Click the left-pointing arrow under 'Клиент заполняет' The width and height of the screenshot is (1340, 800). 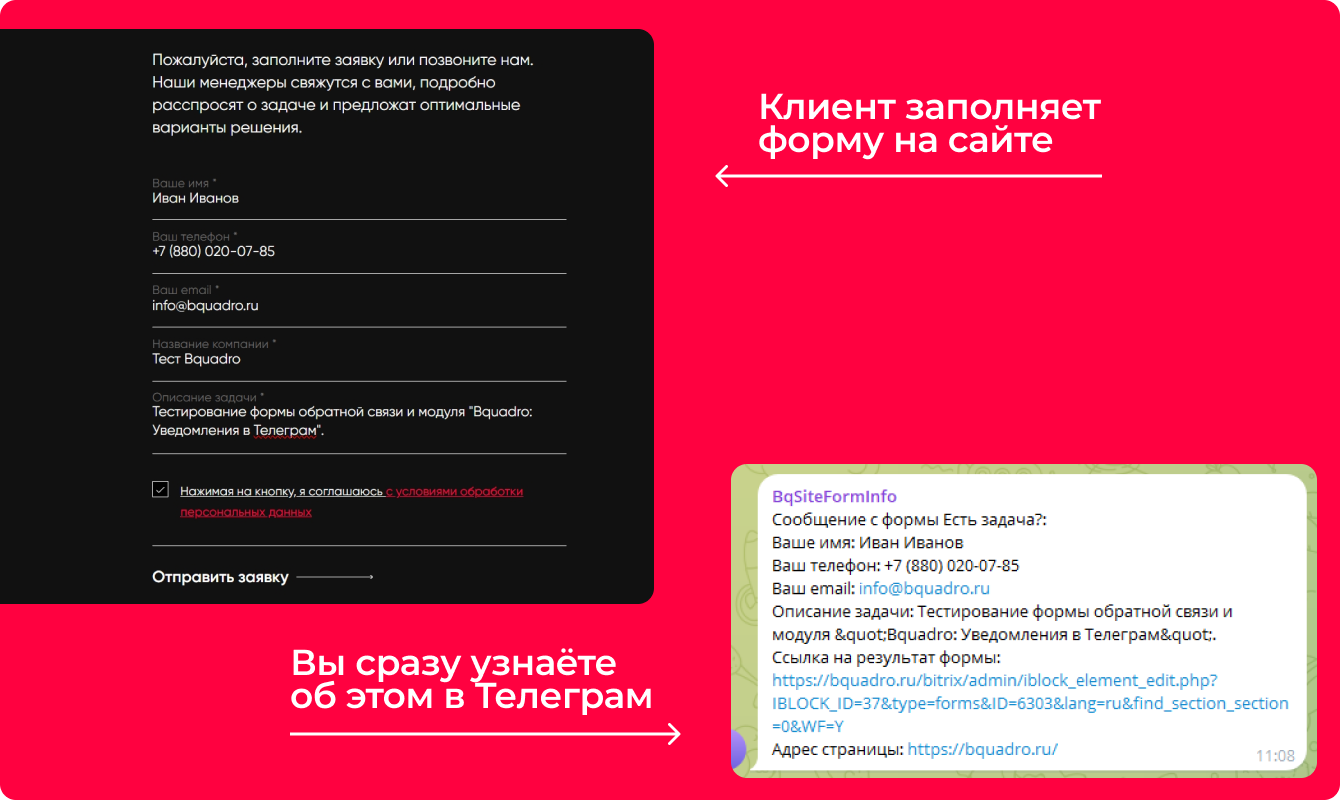click(907, 177)
